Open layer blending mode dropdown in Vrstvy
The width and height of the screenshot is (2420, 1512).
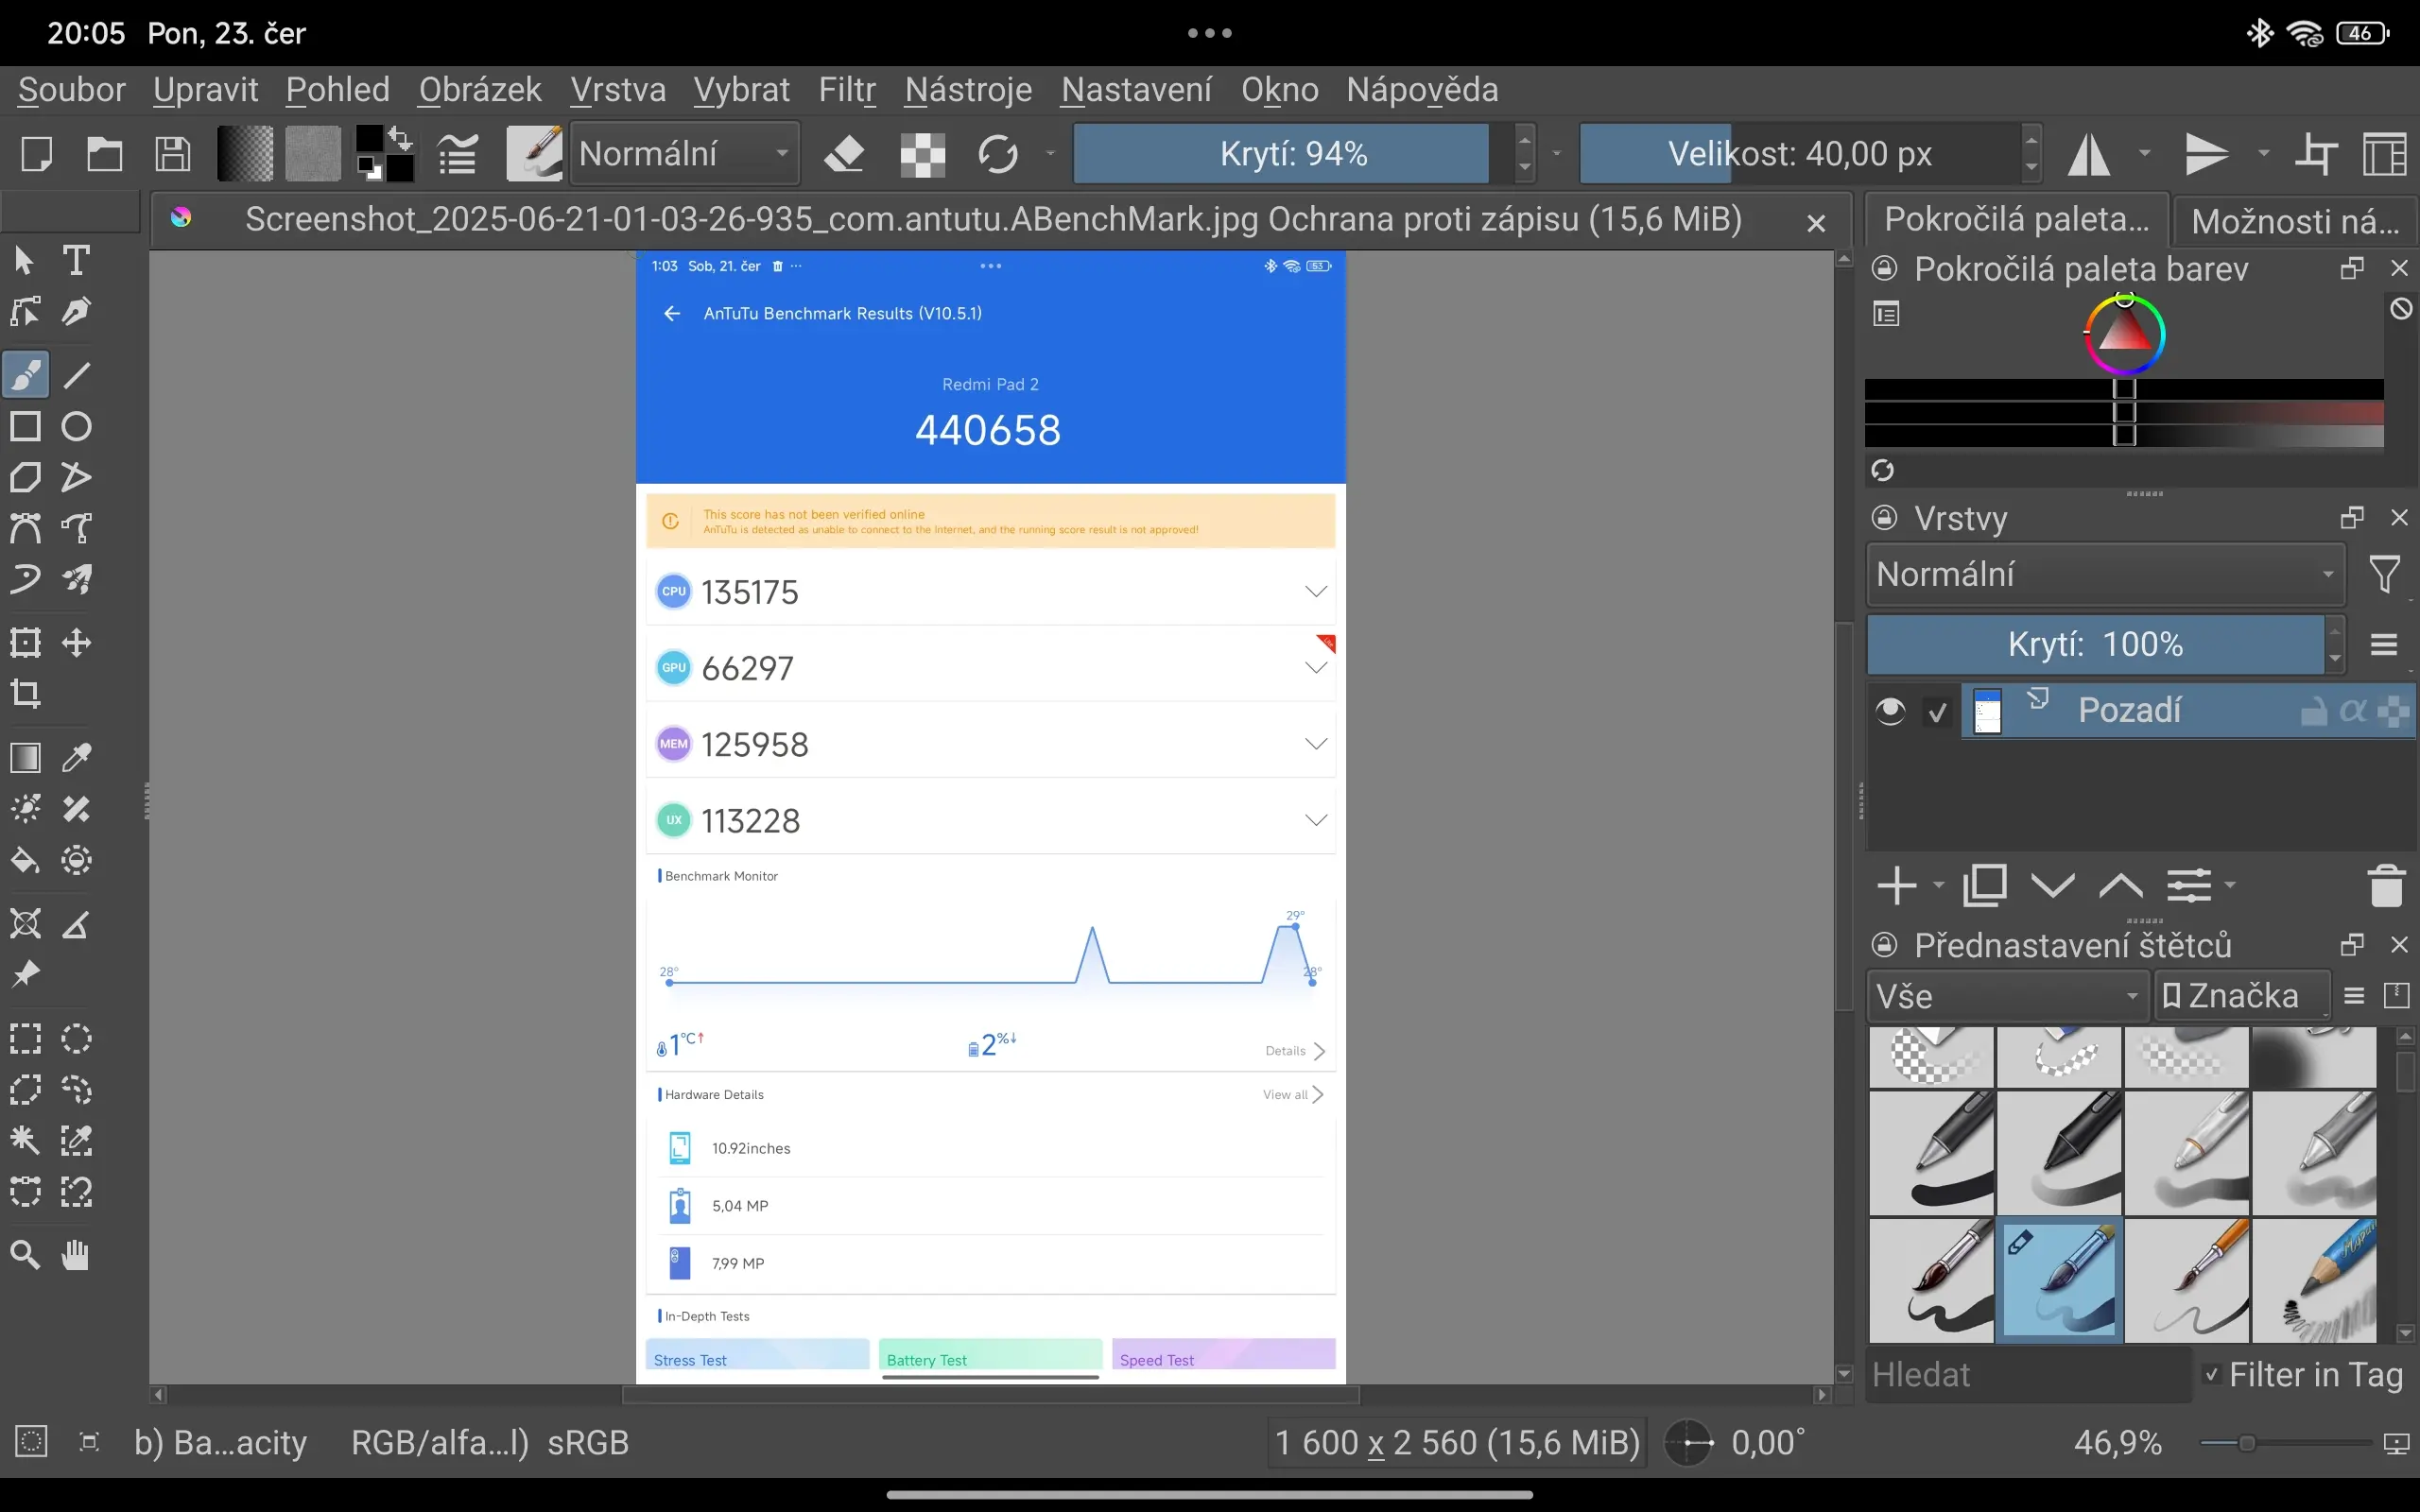(x=2104, y=575)
